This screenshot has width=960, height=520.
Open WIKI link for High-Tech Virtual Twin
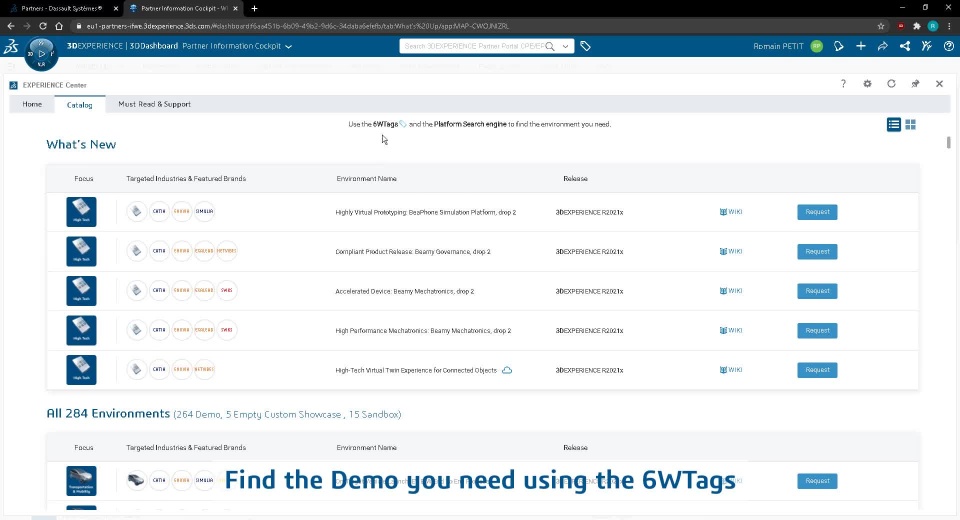tap(731, 370)
